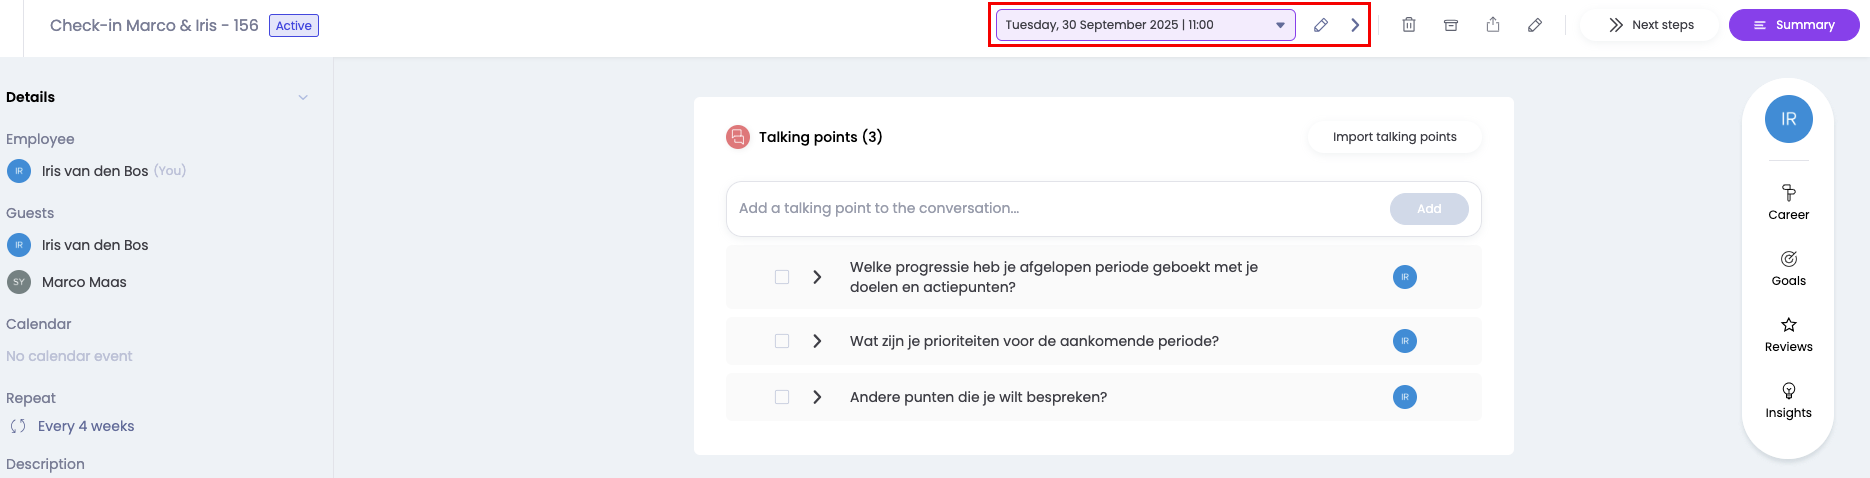Open the Insights side panel
The width and height of the screenshot is (1870, 478).
click(1788, 399)
